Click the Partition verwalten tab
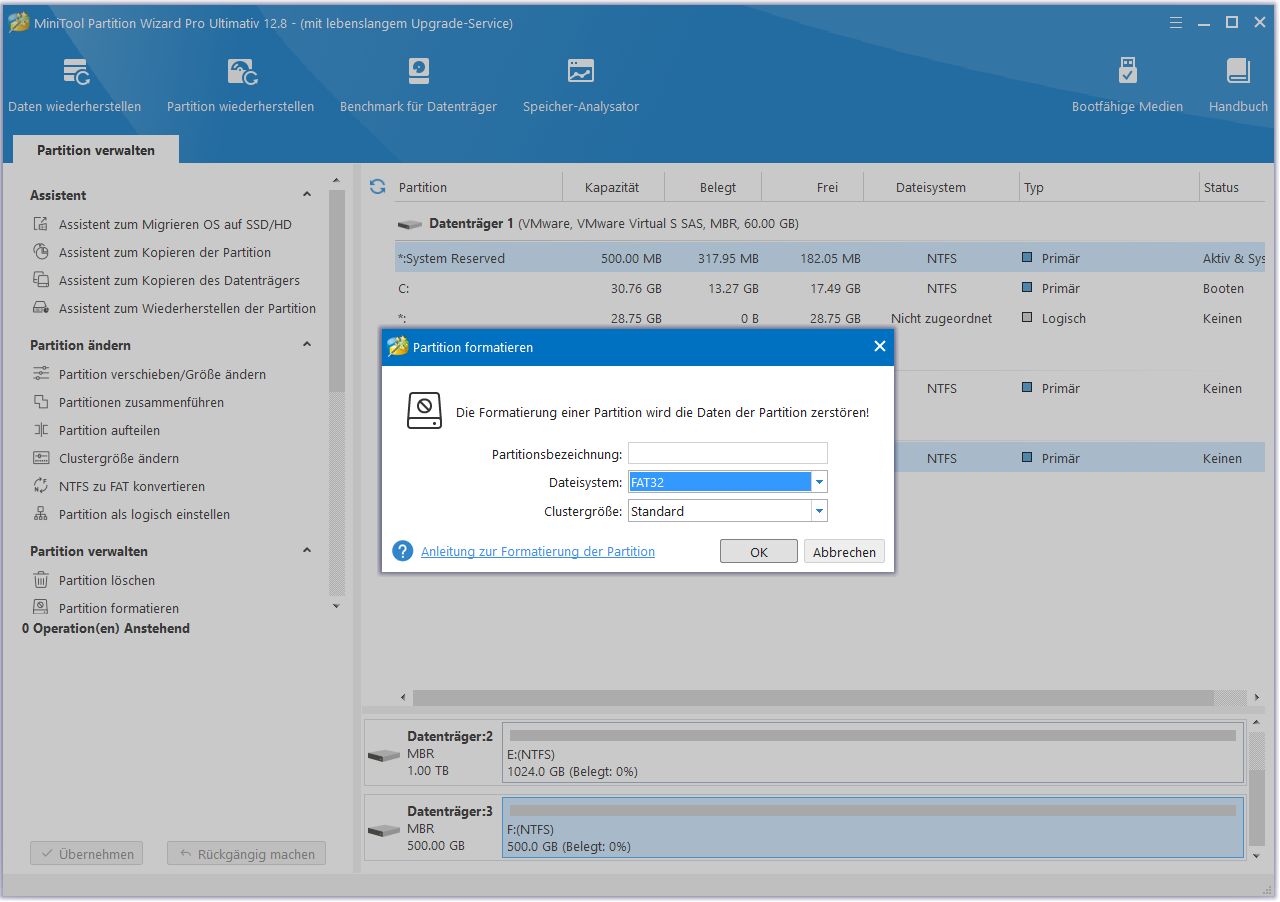The width and height of the screenshot is (1280, 902). 96,150
